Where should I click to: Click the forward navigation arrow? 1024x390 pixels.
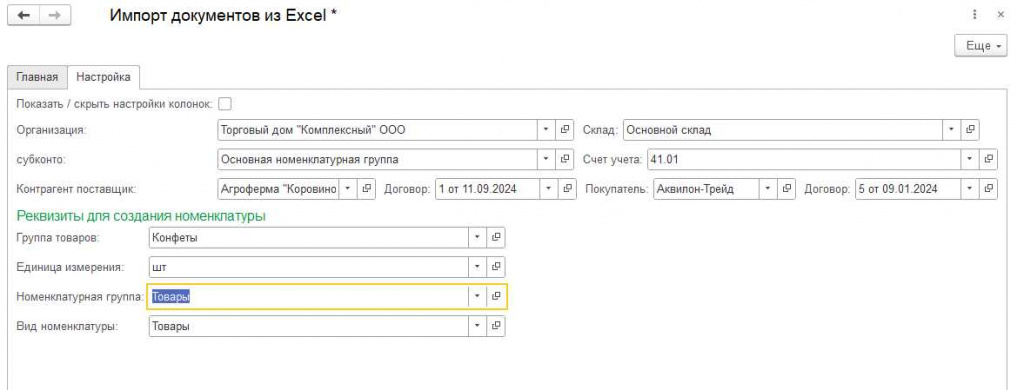(55, 16)
